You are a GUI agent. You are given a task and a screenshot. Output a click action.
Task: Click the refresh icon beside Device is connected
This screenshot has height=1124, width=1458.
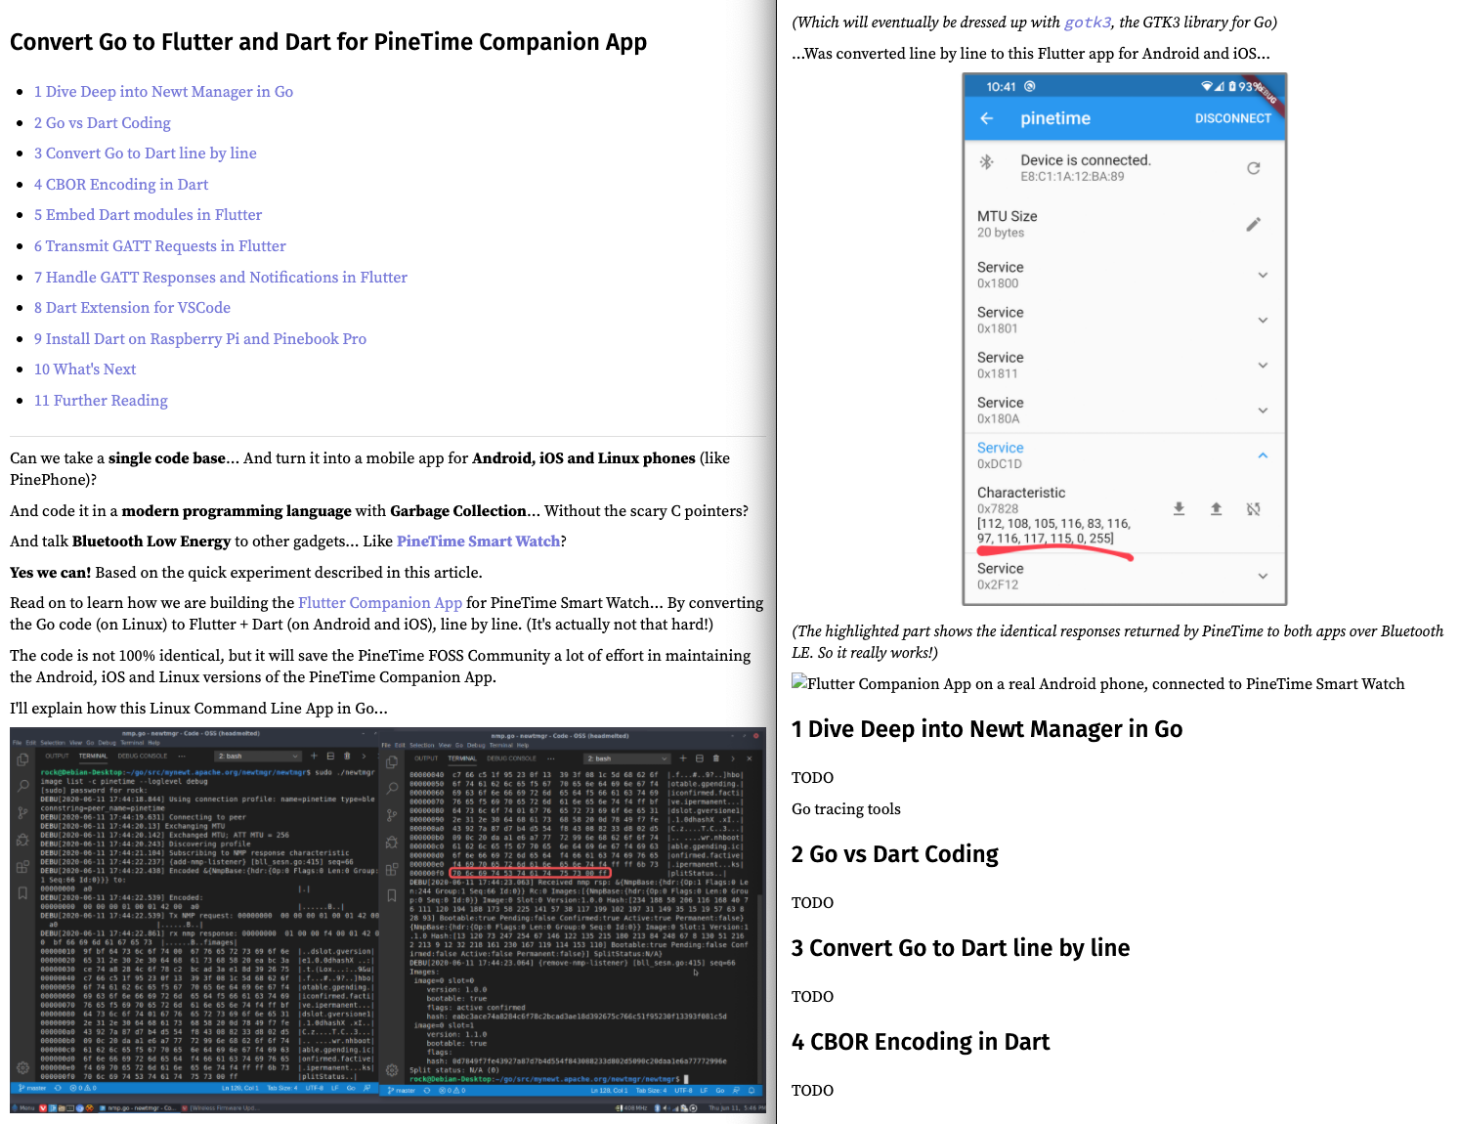coord(1253,168)
